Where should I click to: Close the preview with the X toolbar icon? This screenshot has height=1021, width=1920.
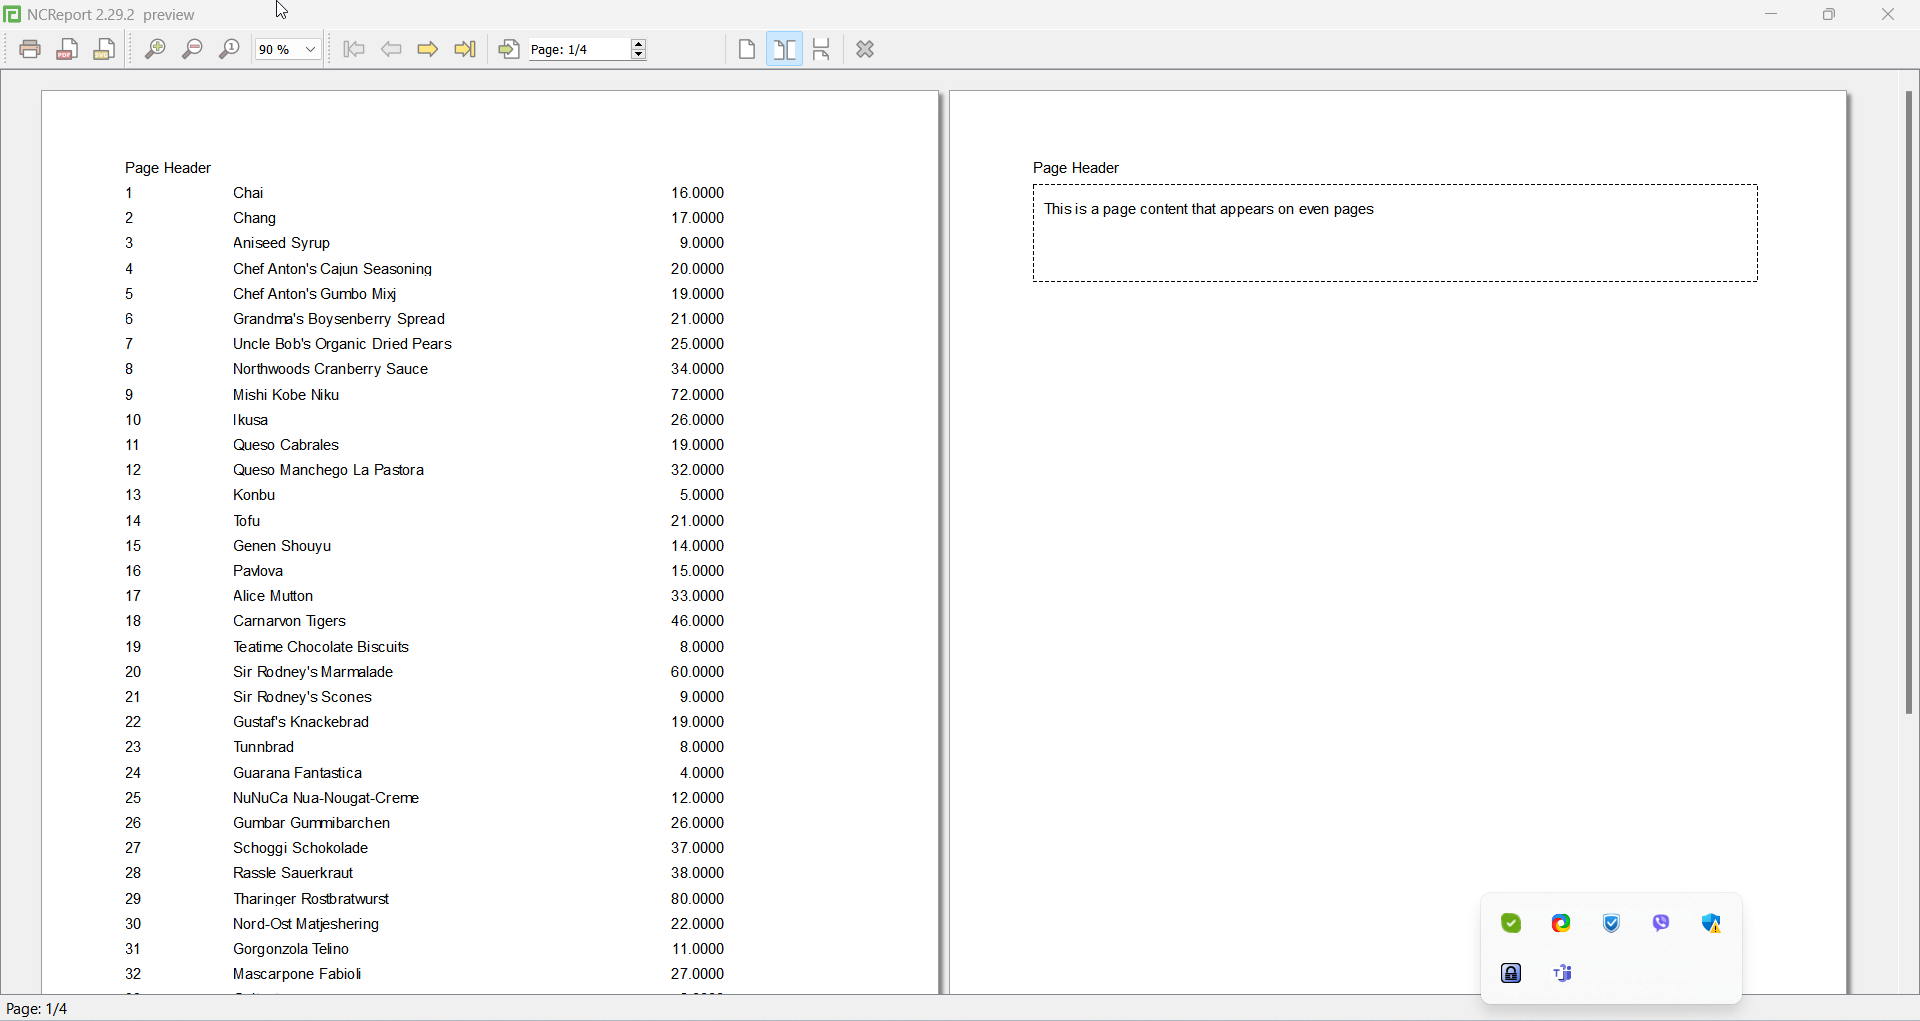point(866,49)
